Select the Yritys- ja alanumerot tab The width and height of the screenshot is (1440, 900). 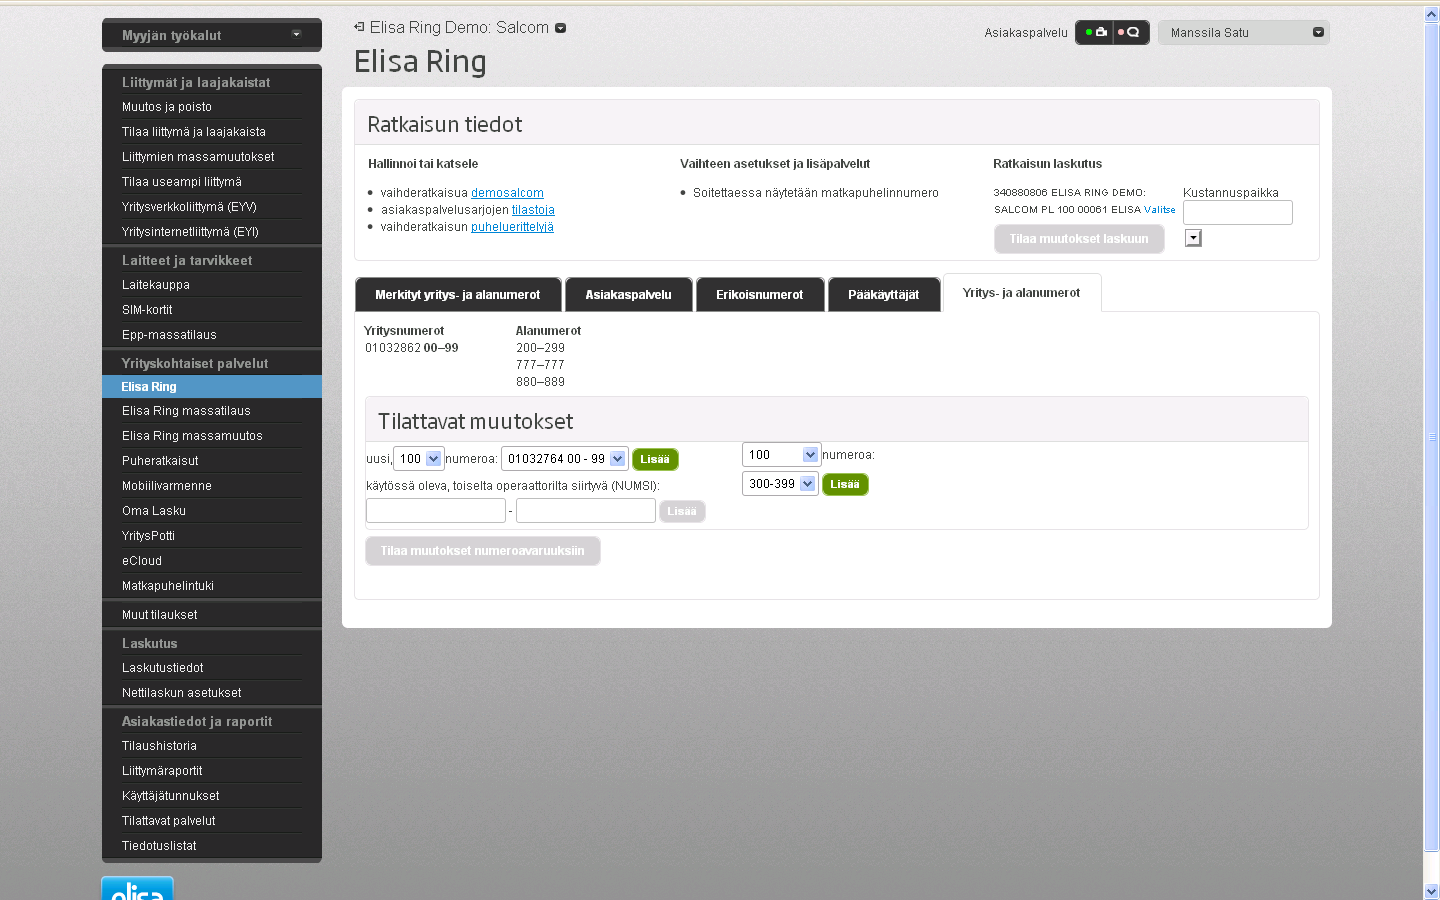[x=1021, y=293]
